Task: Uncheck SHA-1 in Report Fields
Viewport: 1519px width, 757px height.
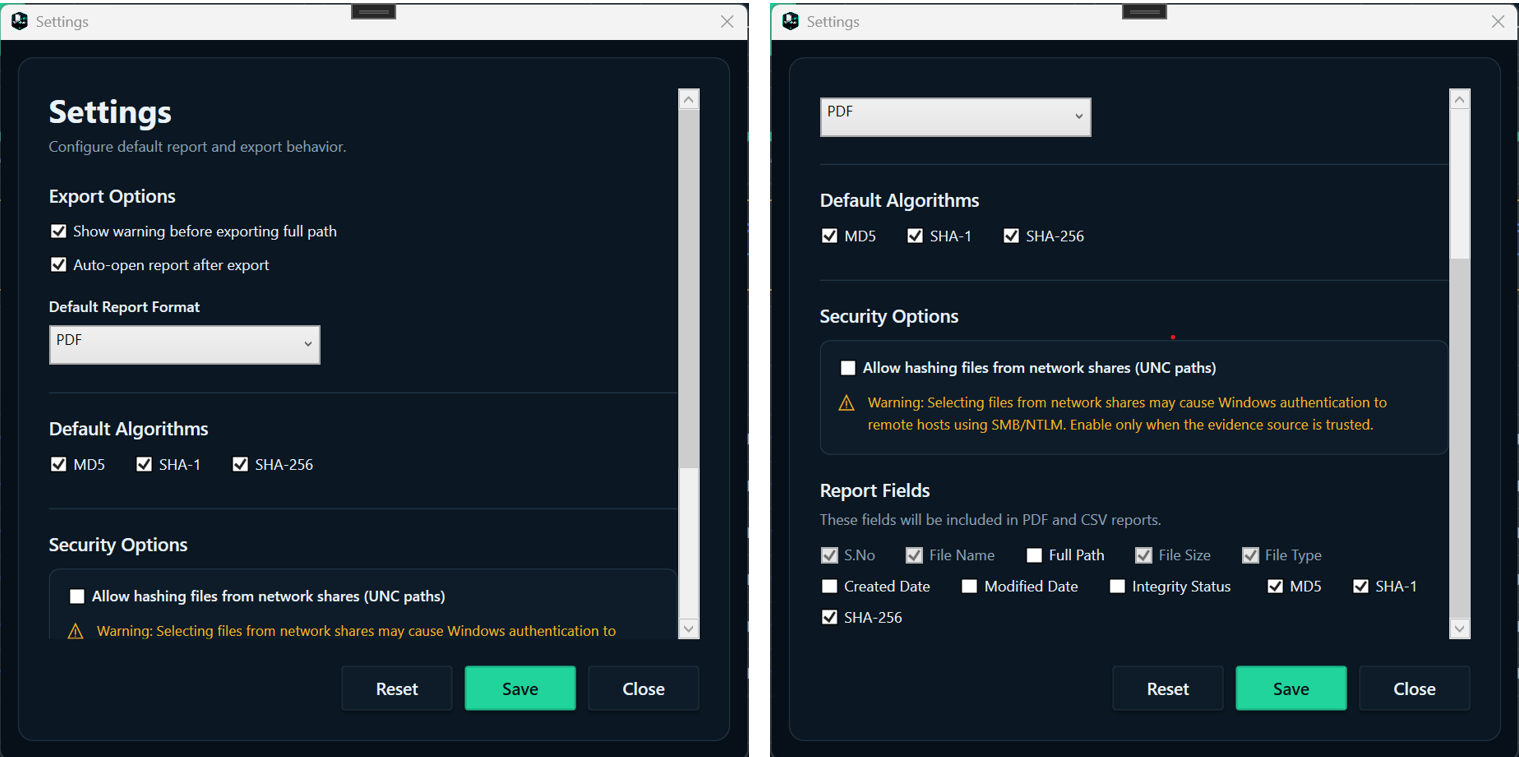Action: 1360,586
